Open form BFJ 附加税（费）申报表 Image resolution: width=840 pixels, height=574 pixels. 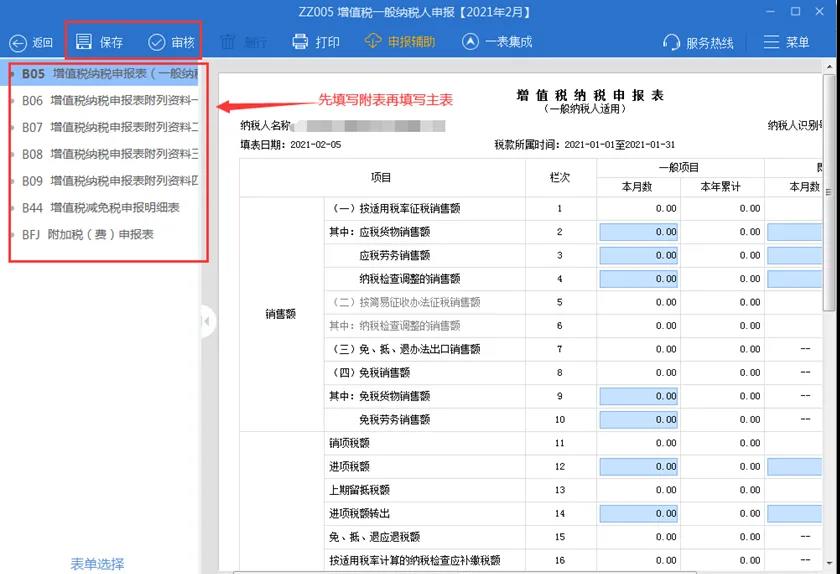point(87,234)
